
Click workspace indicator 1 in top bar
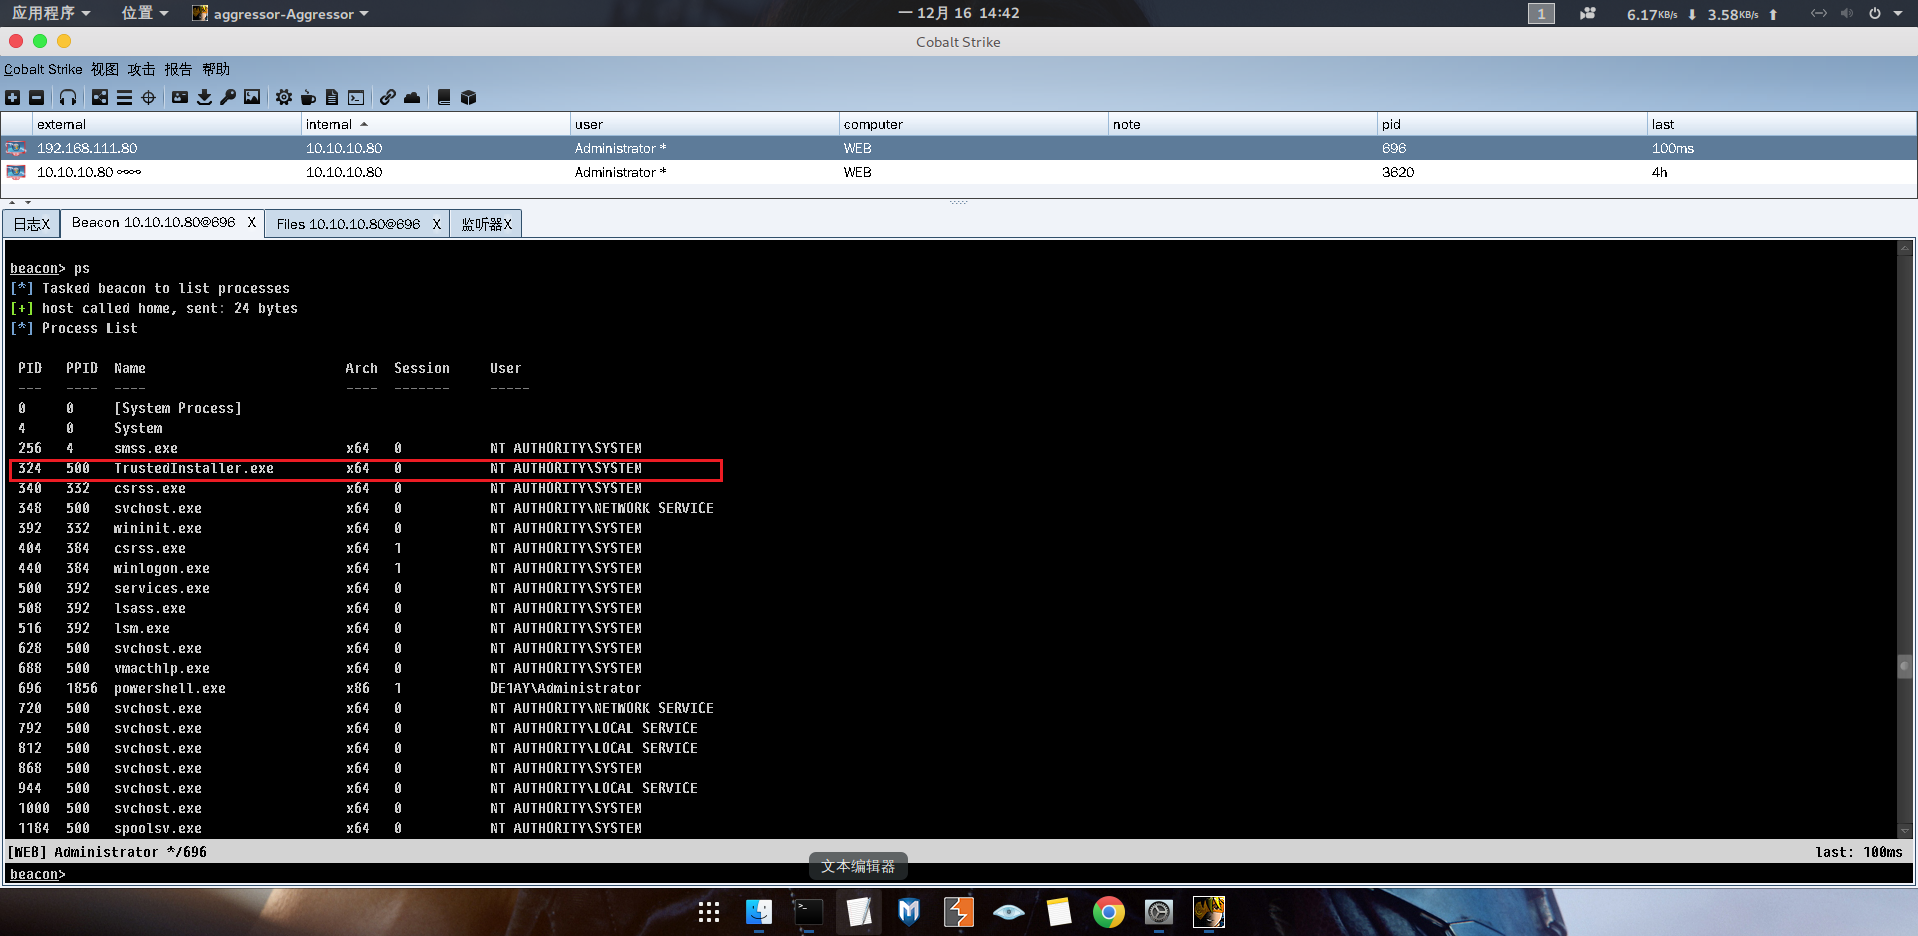[x=1541, y=13]
